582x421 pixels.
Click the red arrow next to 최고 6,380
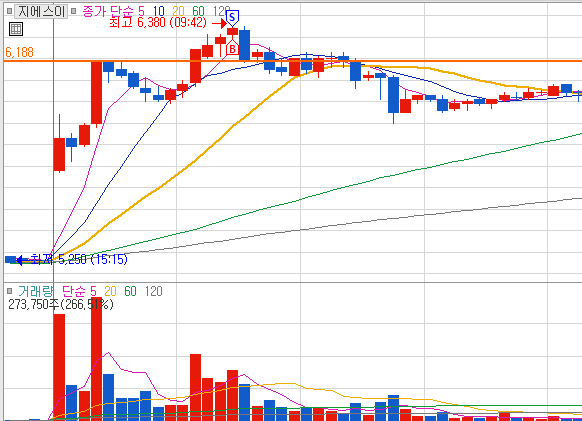click(219, 23)
